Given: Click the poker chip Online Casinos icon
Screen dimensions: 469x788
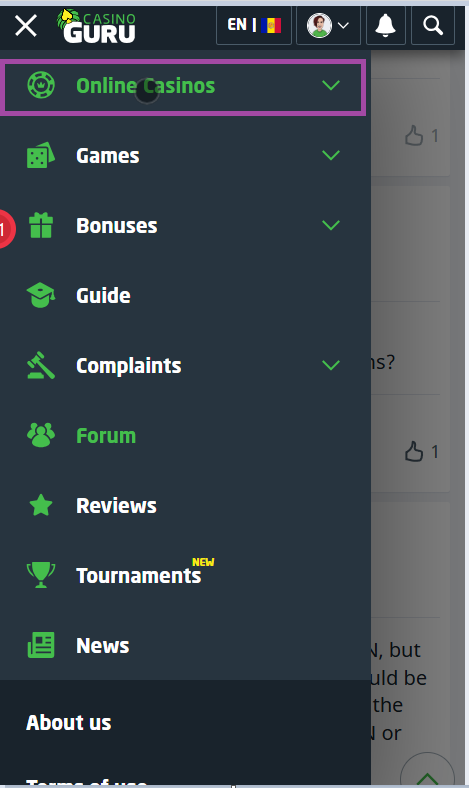Looking at the screenshot, I should point(41,85).
